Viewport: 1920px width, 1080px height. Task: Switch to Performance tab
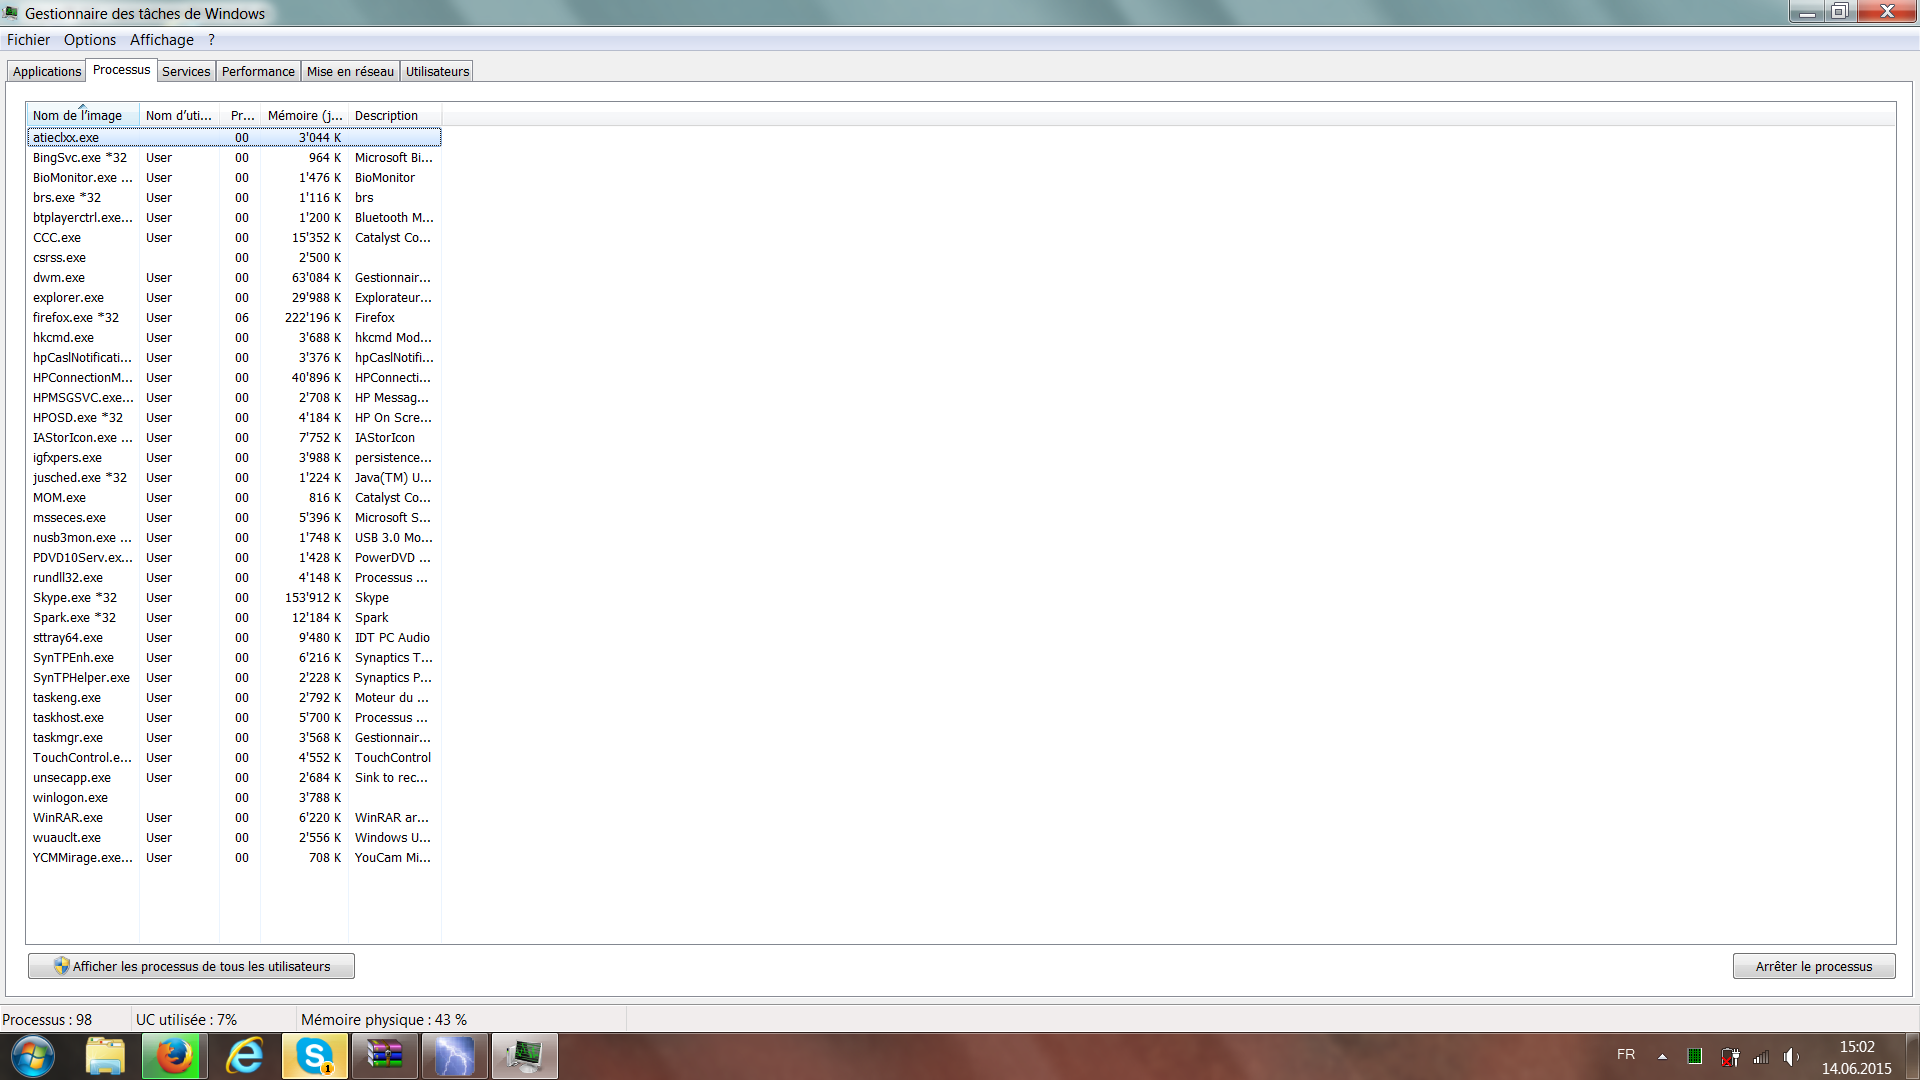click(x=258, y=71)
